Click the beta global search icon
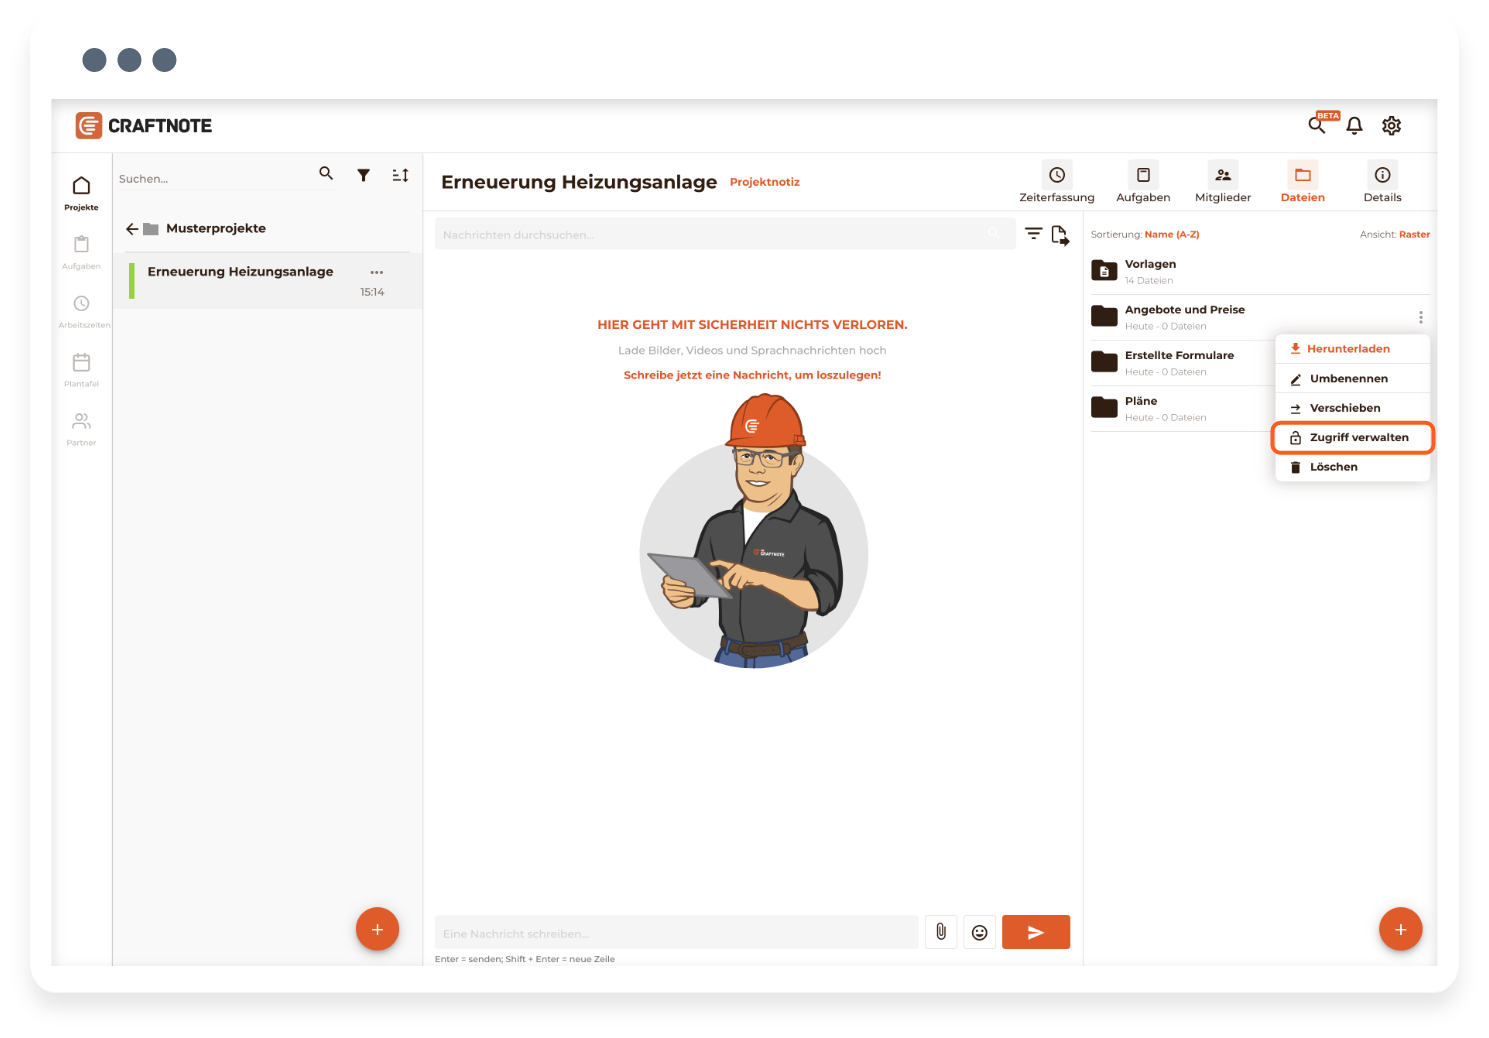1489x1038 pixels. [x=1318, y=125]
